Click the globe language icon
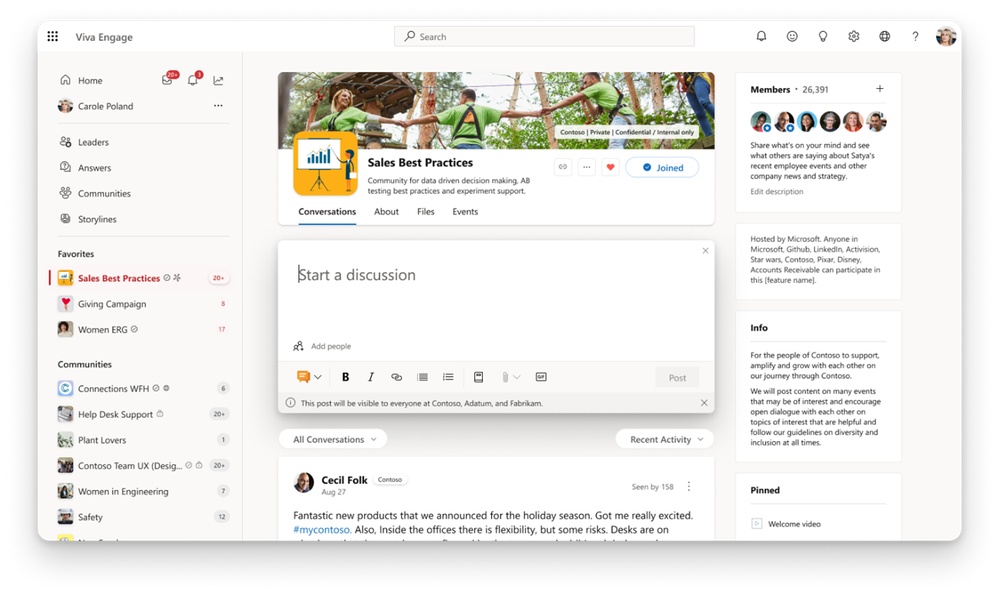 coord(884,36)
